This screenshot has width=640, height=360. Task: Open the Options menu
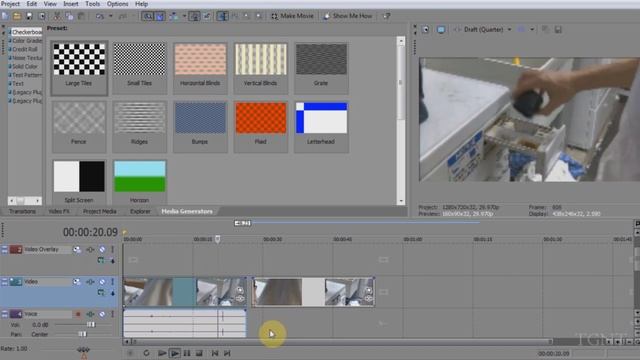click(x=117, y=4)
